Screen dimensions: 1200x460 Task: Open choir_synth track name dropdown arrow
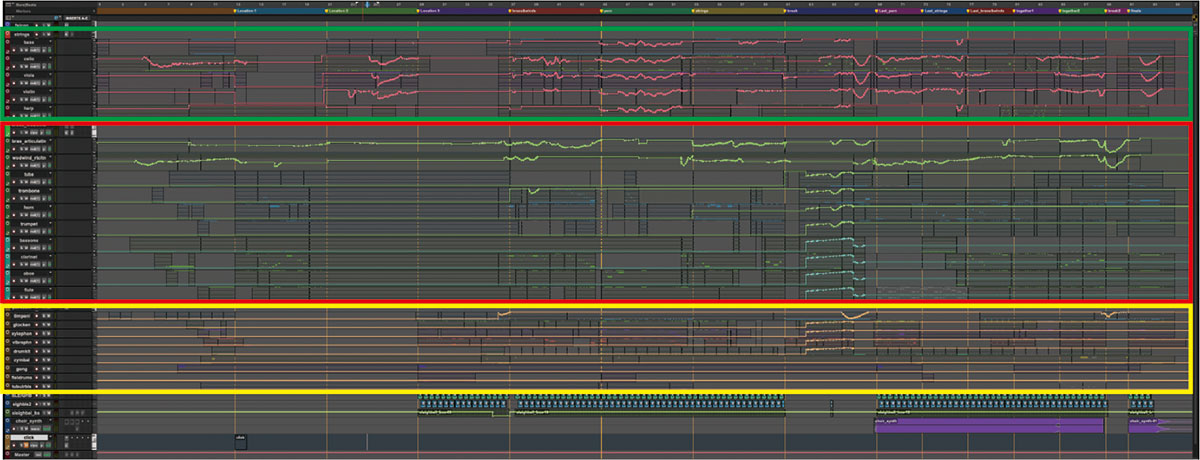pos(51,420)
